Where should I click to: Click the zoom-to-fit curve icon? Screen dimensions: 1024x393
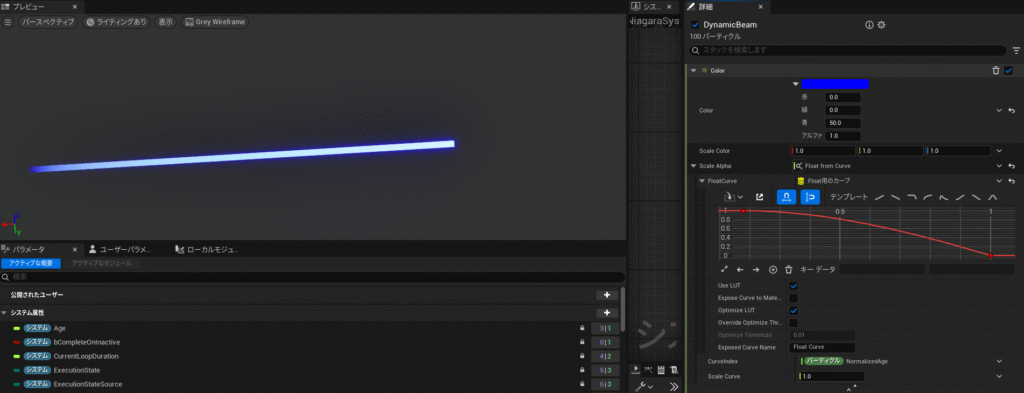[x=724, y=269]
